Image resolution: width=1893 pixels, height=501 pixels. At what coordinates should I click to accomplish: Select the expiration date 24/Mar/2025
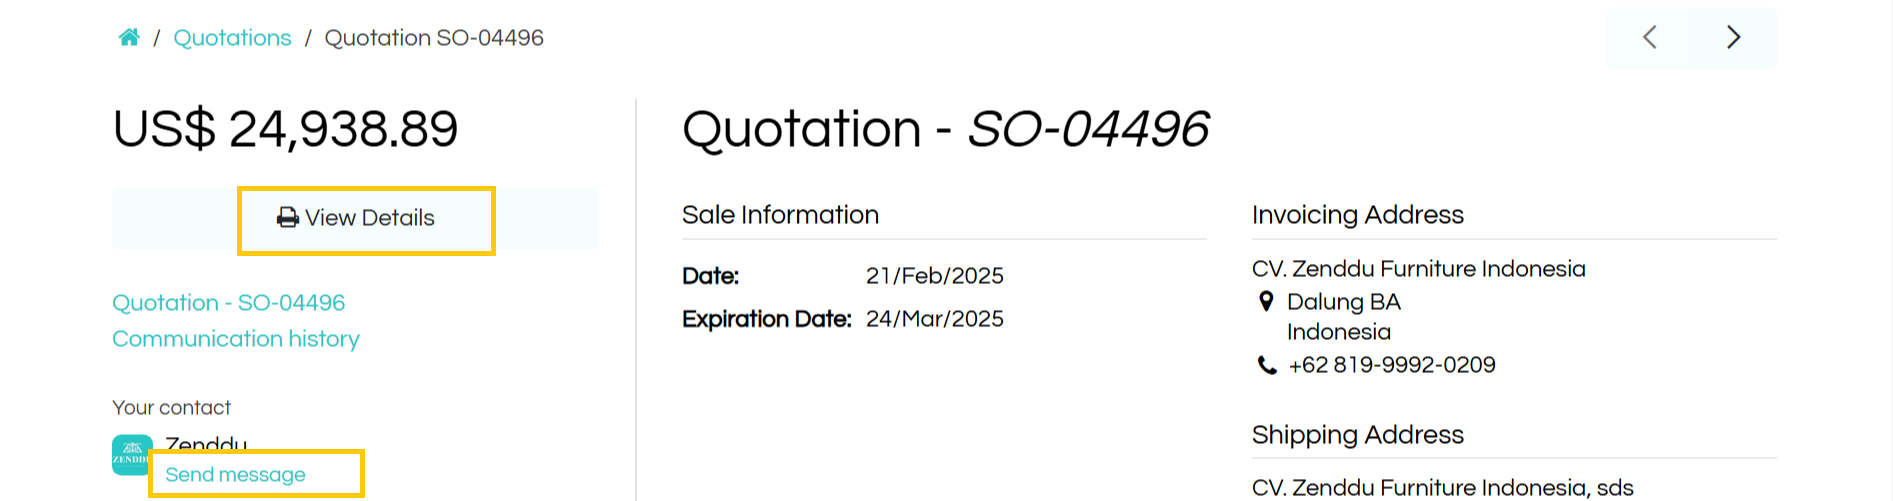935,319
